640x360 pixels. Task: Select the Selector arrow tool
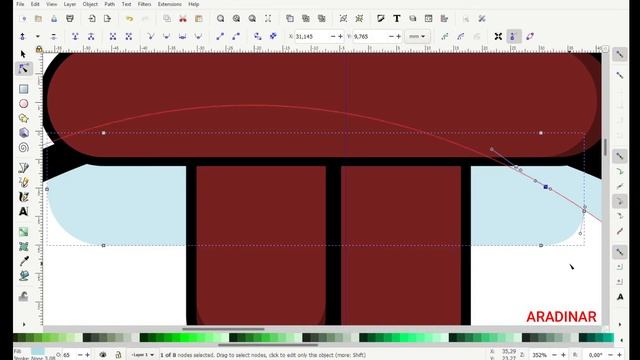[23, 54]
